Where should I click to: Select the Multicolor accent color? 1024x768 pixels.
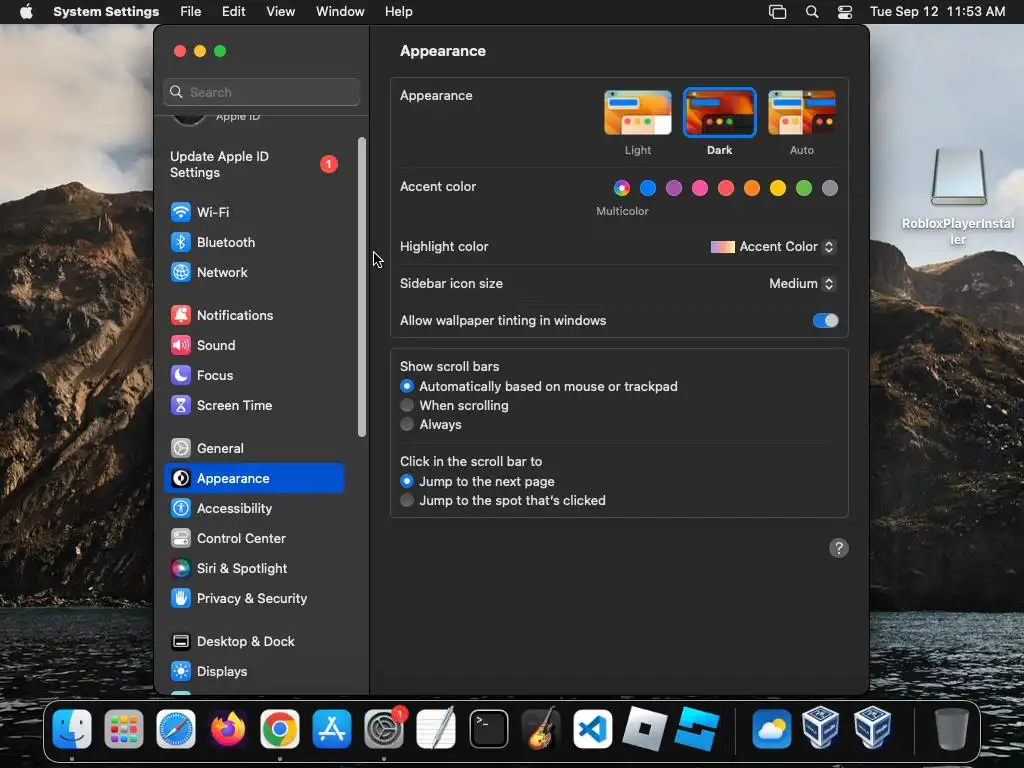(622, 188)
